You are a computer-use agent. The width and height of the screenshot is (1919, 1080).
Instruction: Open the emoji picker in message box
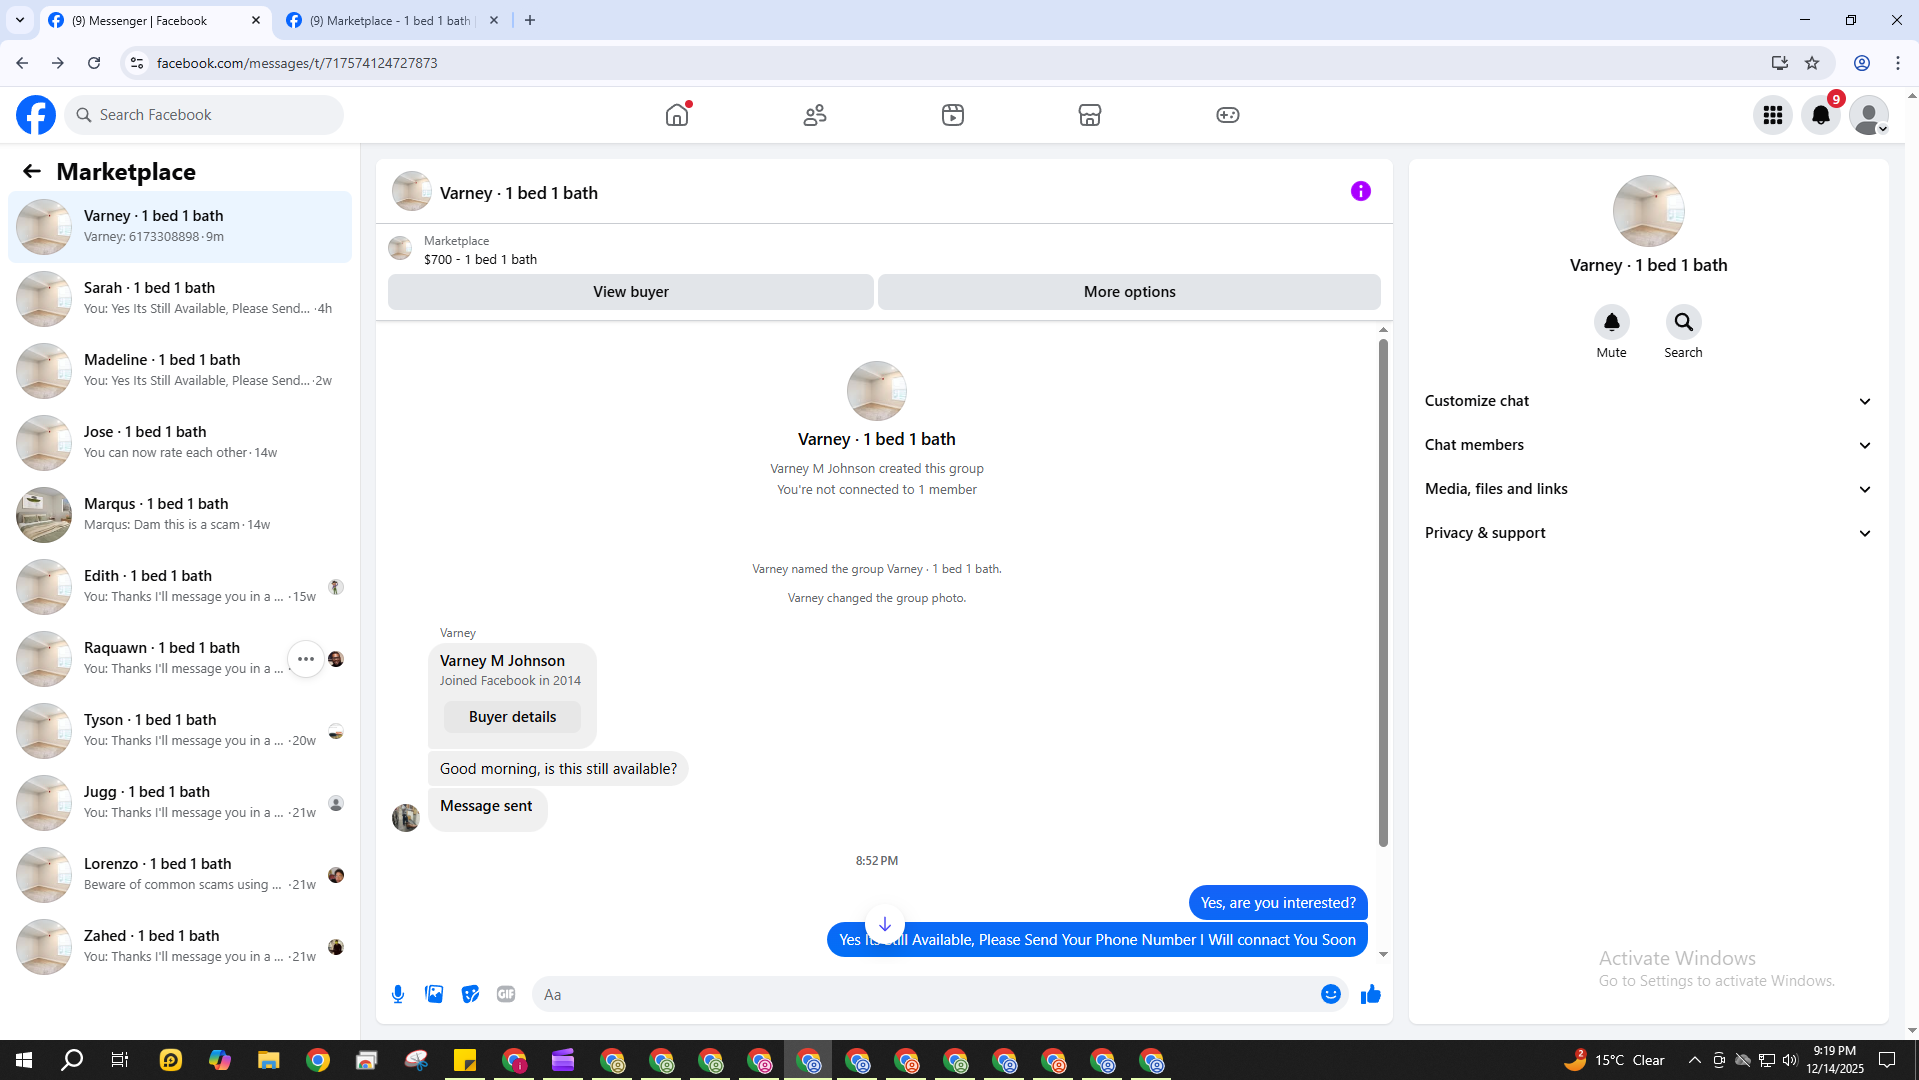pyautogui.click(x=1331, y=994)
